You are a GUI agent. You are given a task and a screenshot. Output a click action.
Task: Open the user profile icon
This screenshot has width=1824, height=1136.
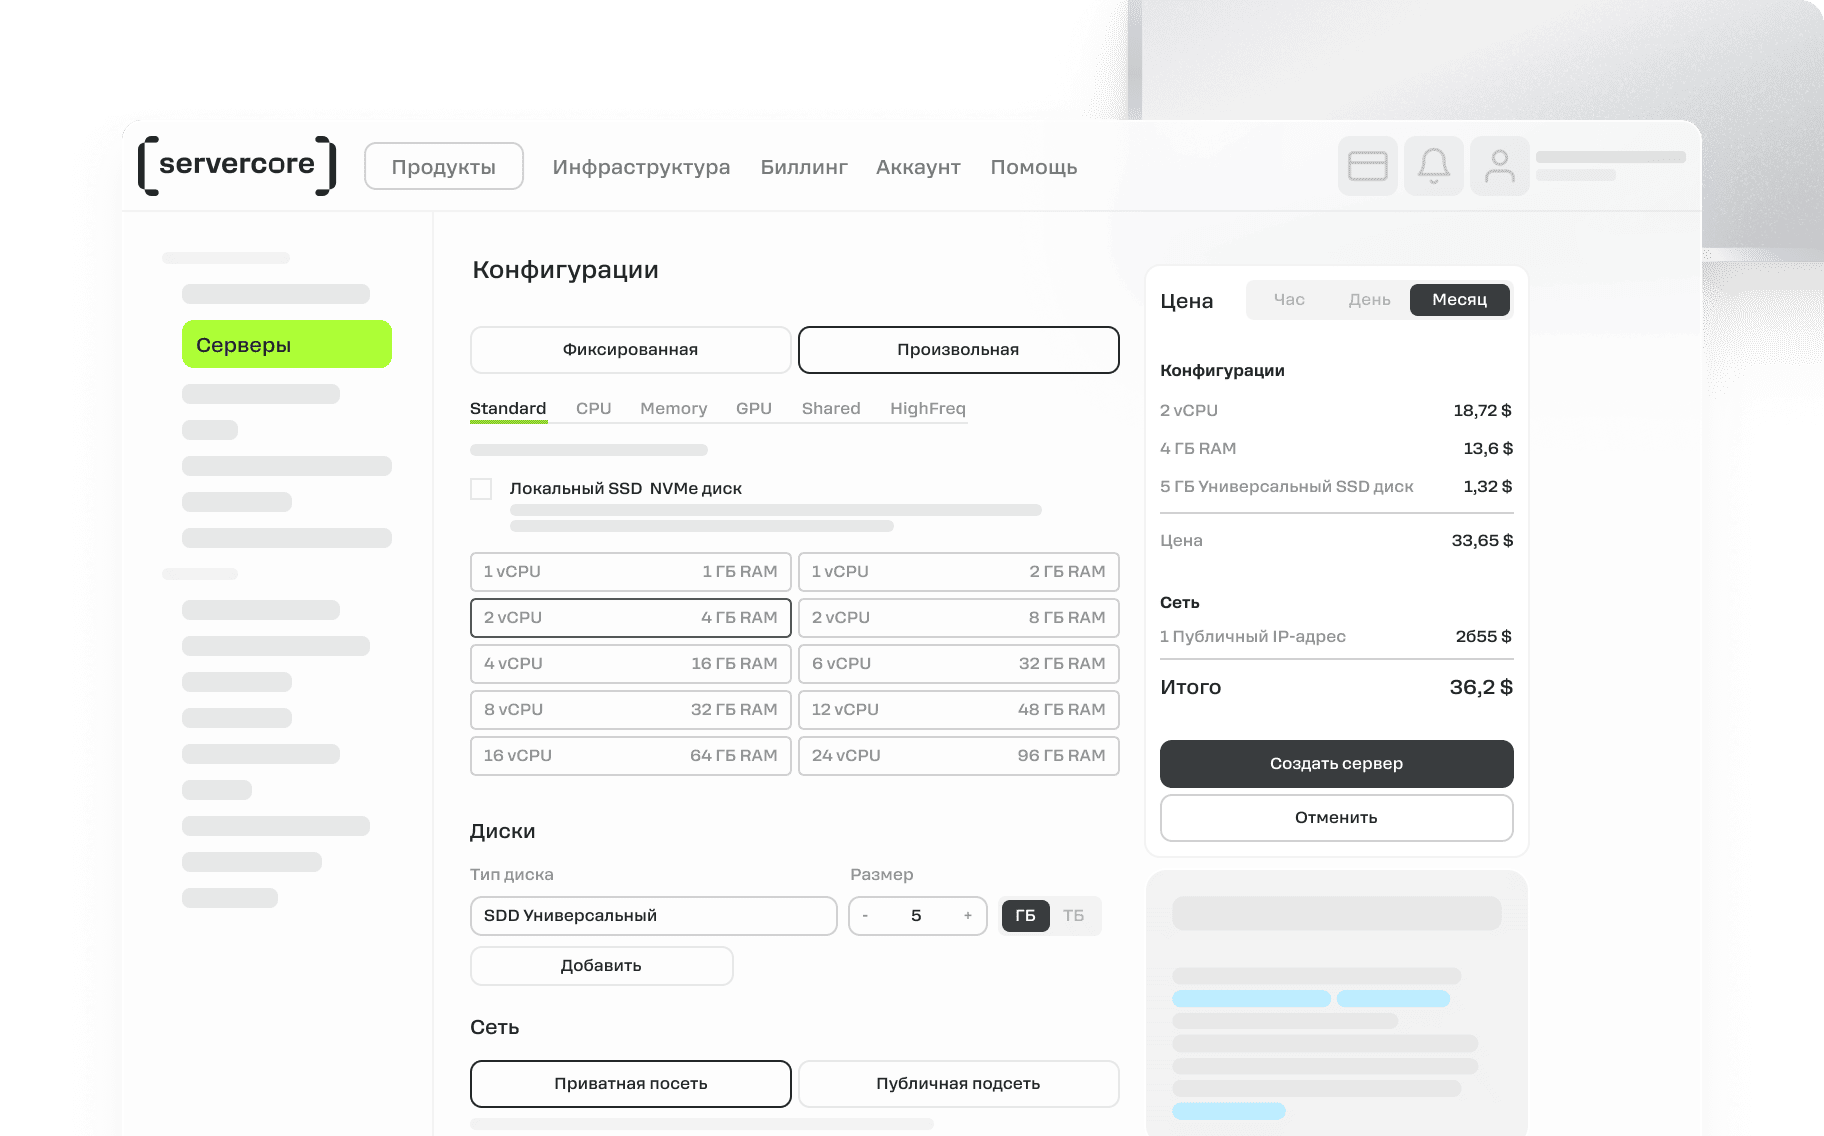coord(1499,166)
